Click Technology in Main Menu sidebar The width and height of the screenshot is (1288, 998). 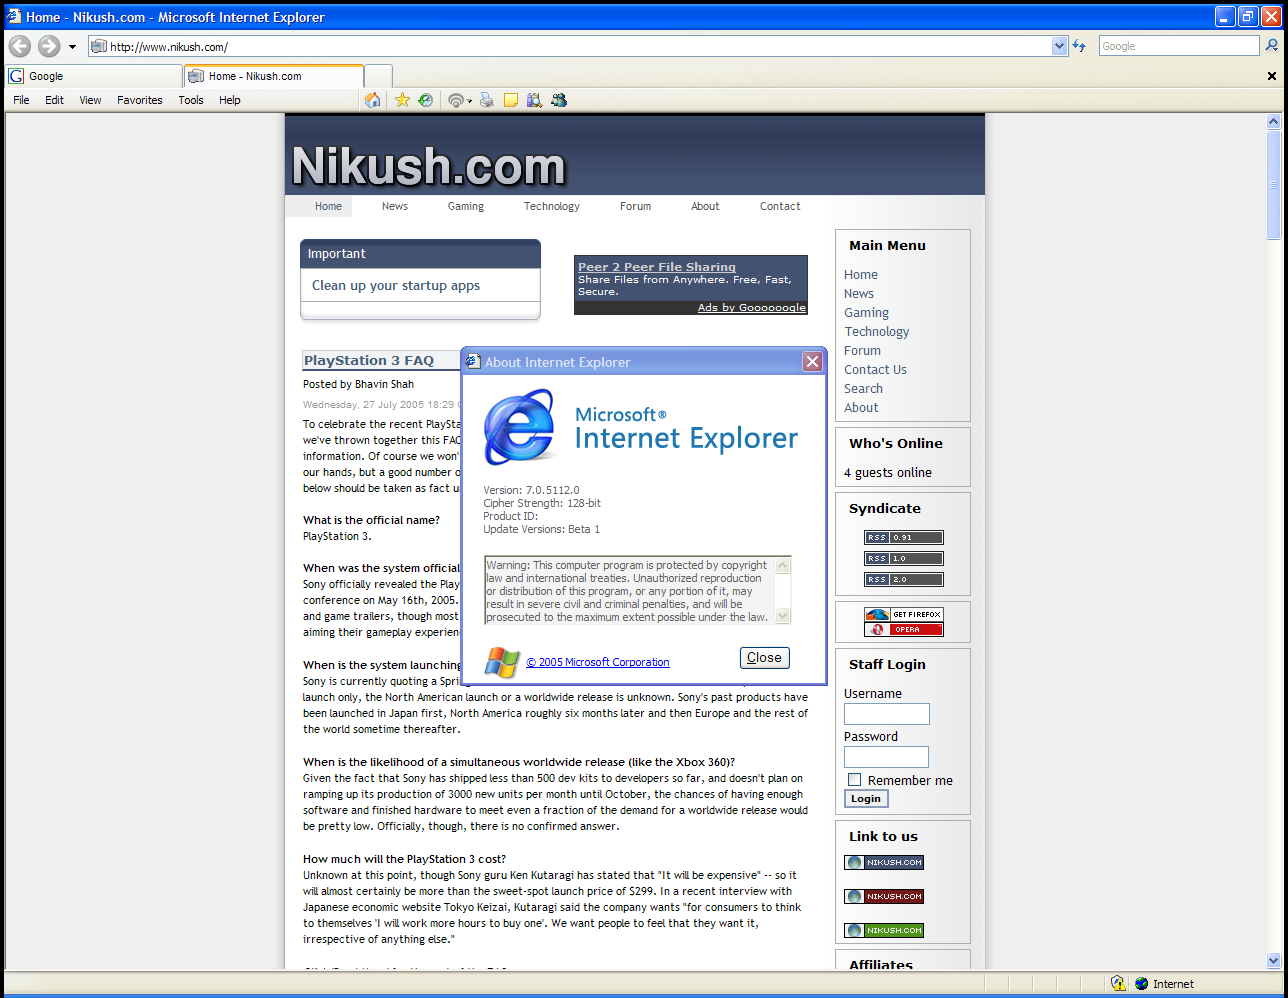coord(877,331)
